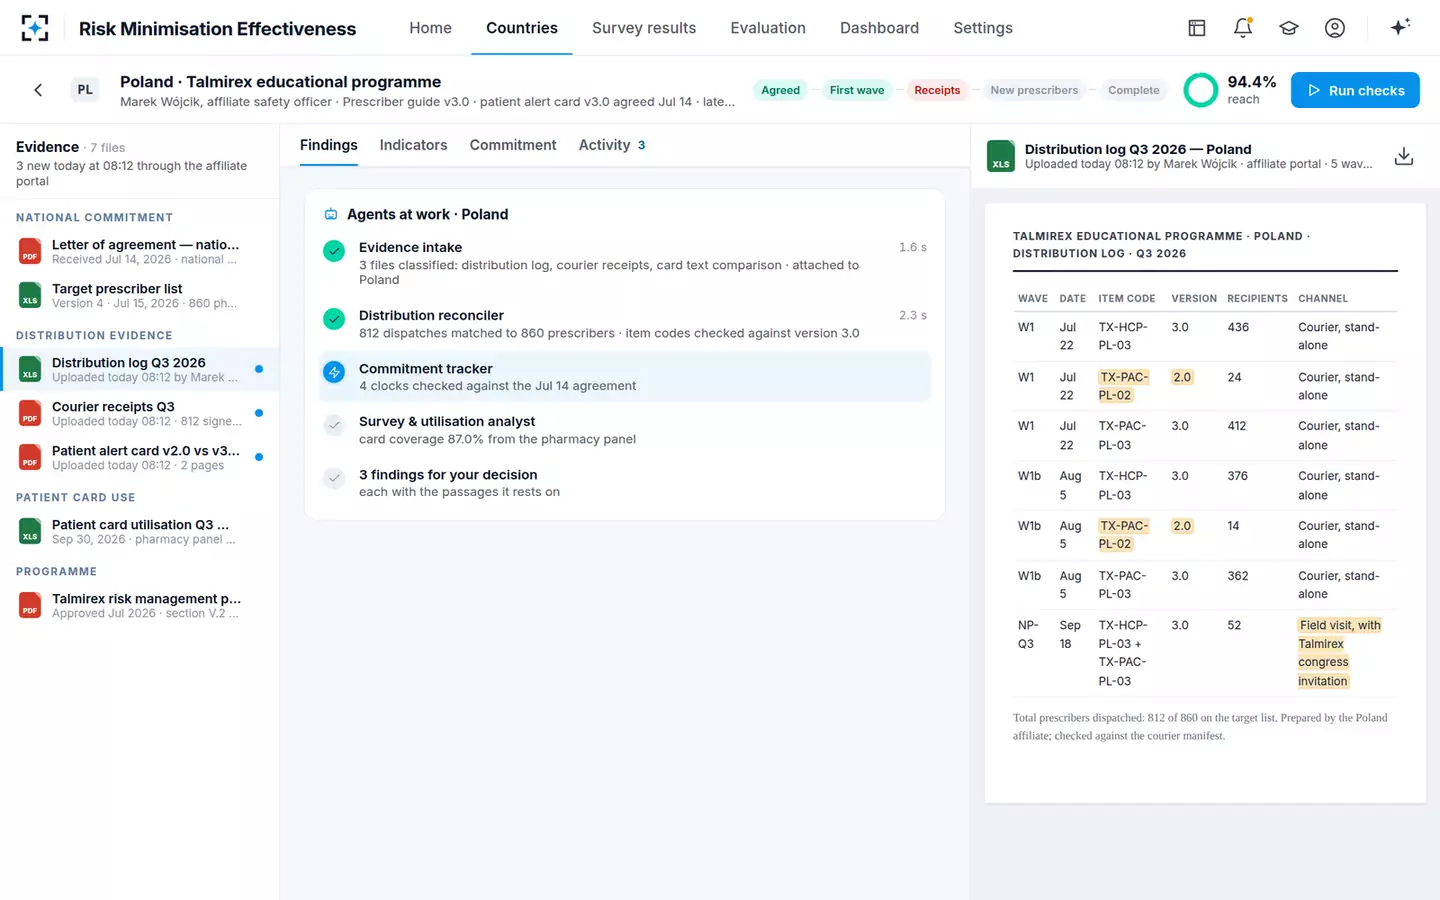The image size is (1440, 900).
Task: Click the XLS icon in document viewer header
Action: (1001, 156)
